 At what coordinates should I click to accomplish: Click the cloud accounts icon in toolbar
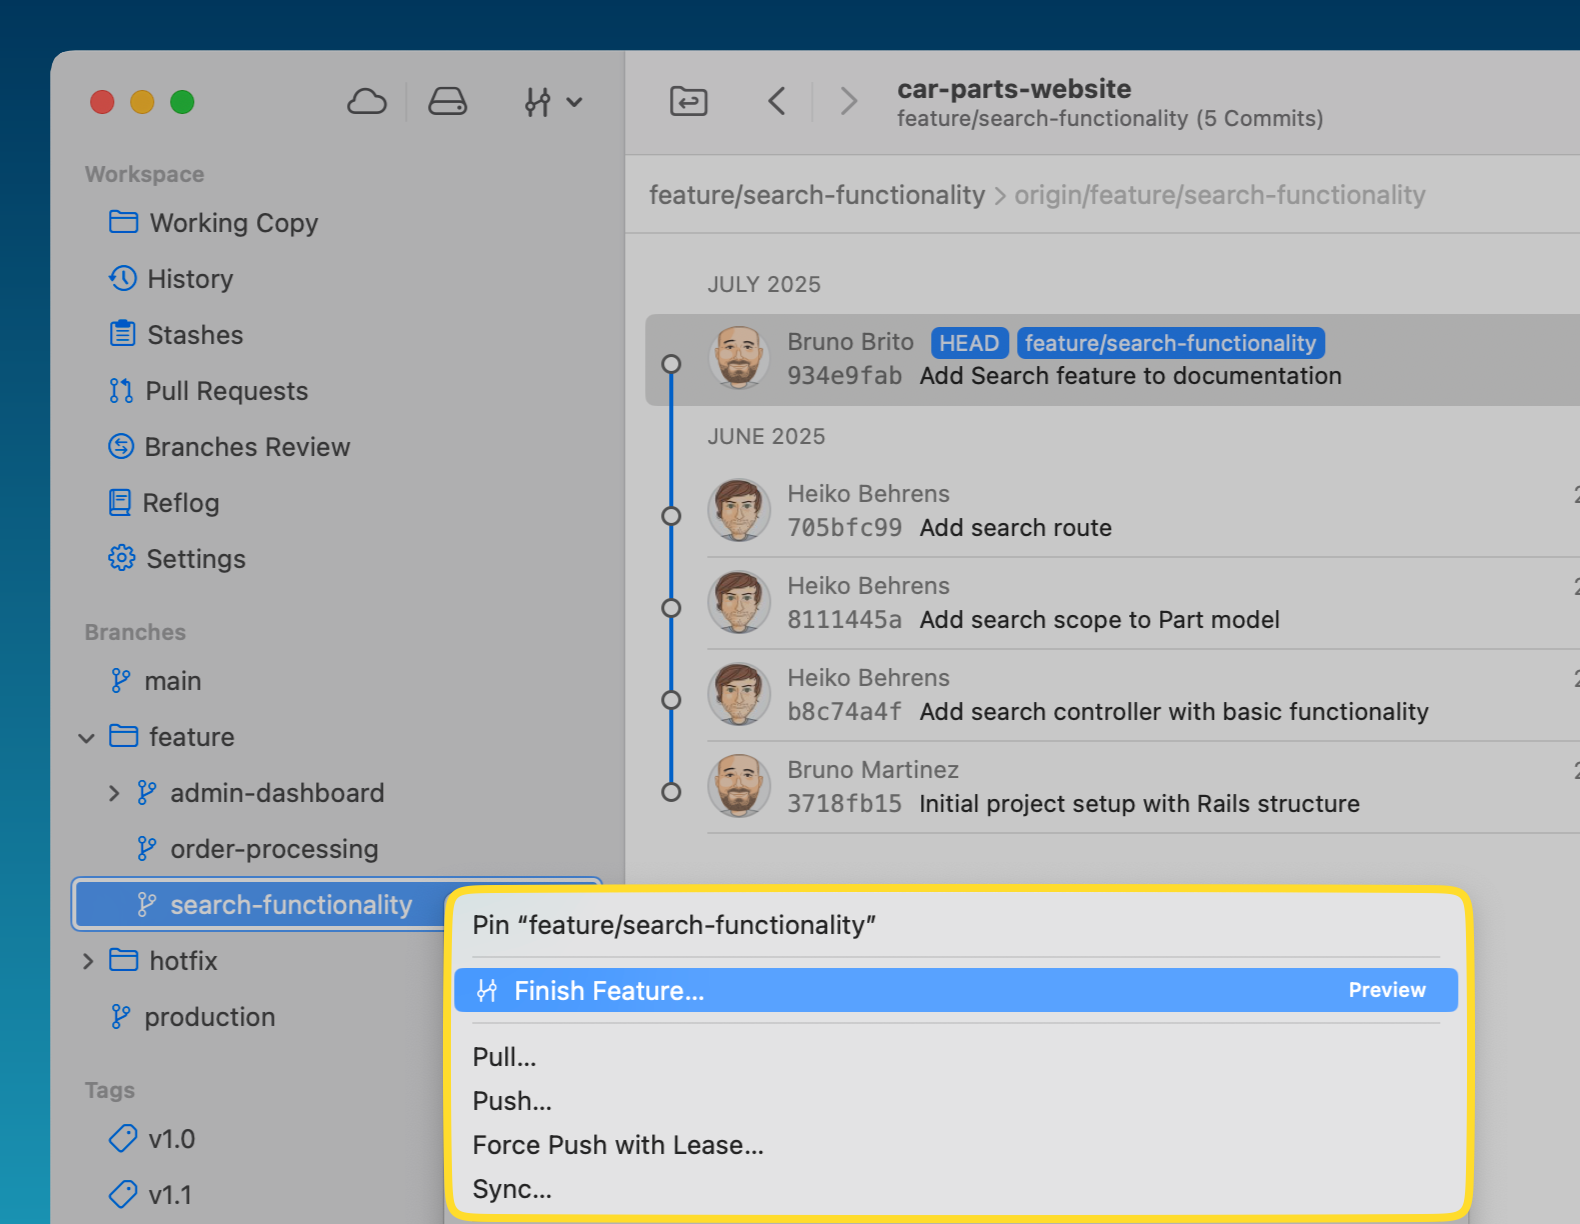click(367, 102)
